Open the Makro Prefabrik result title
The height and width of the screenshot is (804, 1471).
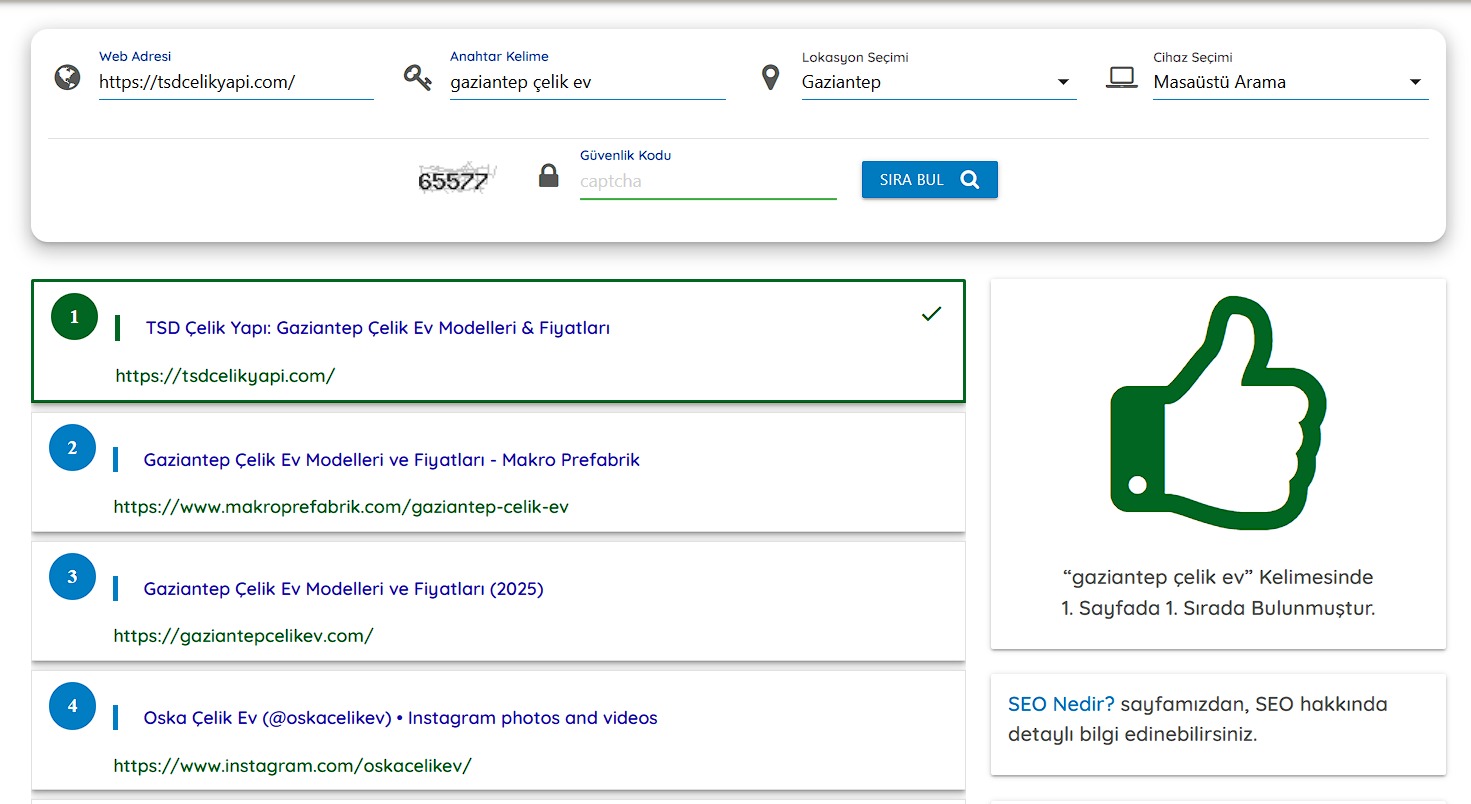click(391, 460)
